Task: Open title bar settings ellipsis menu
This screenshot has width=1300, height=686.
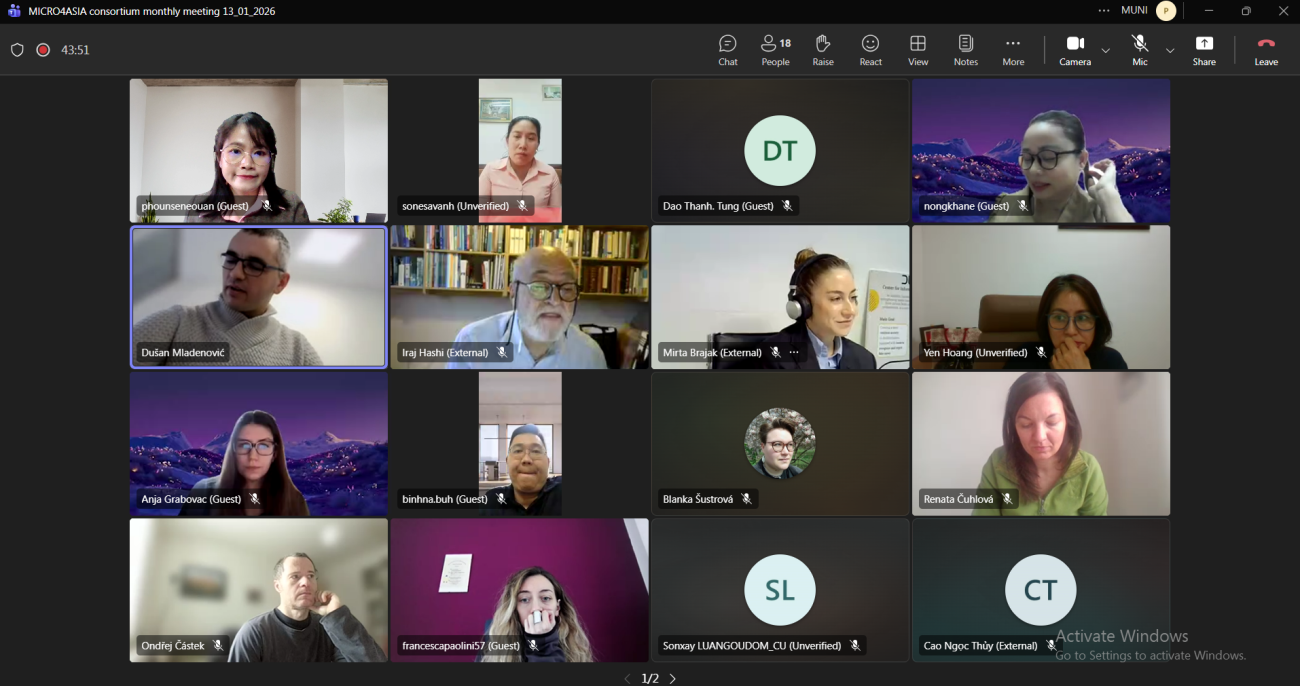Action: (1104, 11)
